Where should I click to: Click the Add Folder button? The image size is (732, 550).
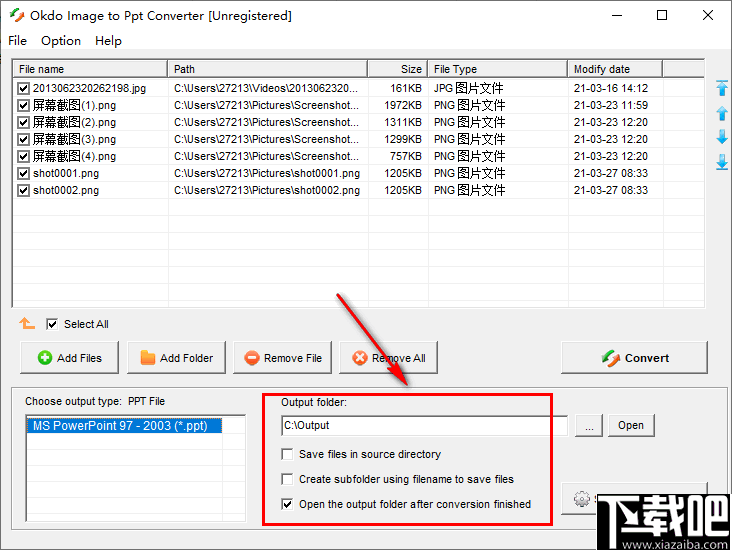[x=176, y=358]
